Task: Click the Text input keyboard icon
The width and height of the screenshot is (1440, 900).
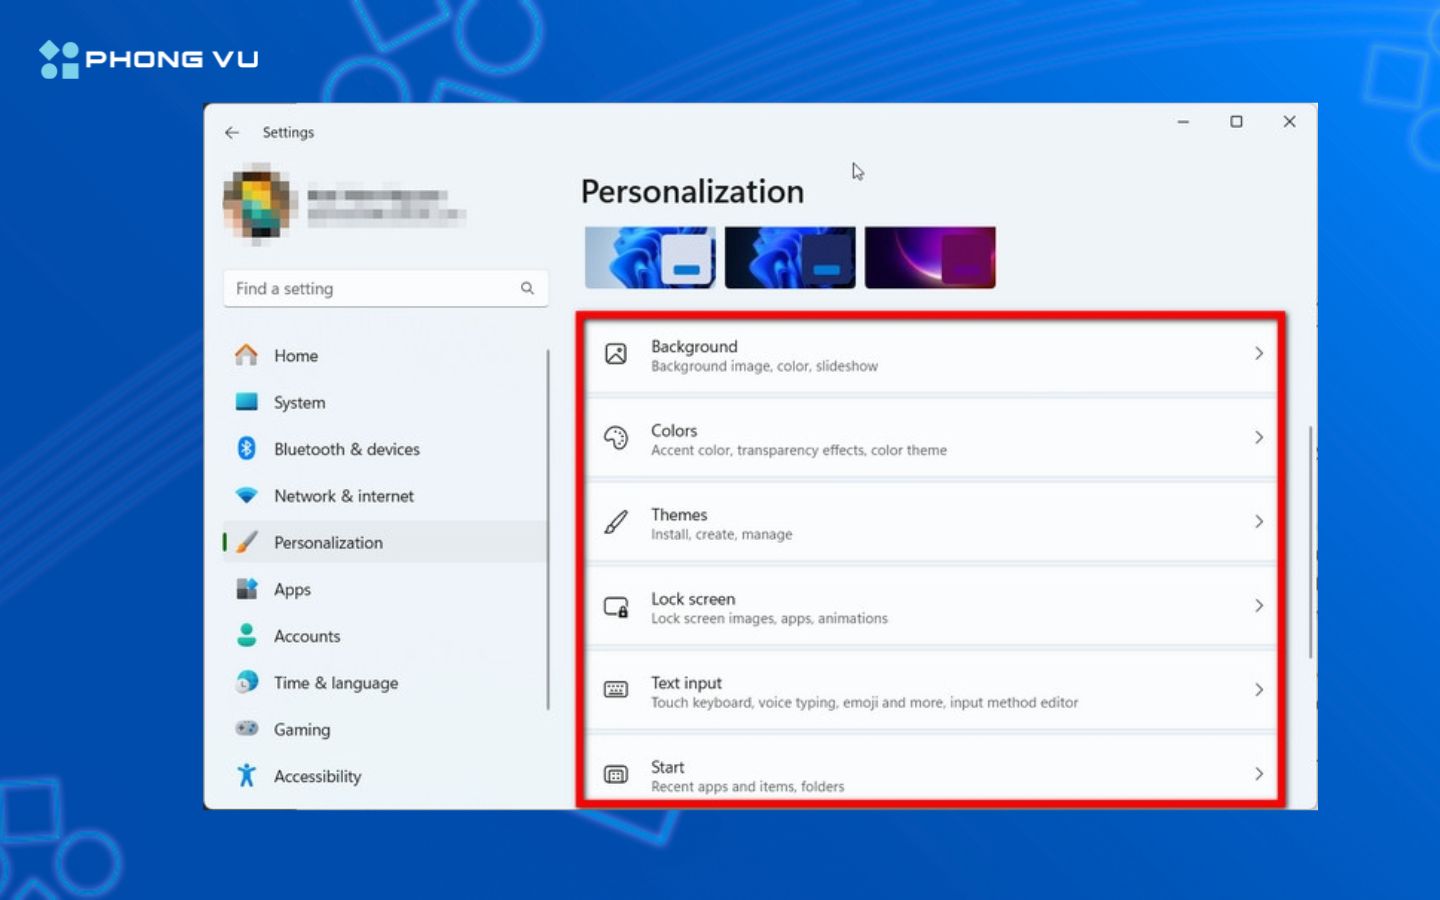Action: tap(616, 691)
